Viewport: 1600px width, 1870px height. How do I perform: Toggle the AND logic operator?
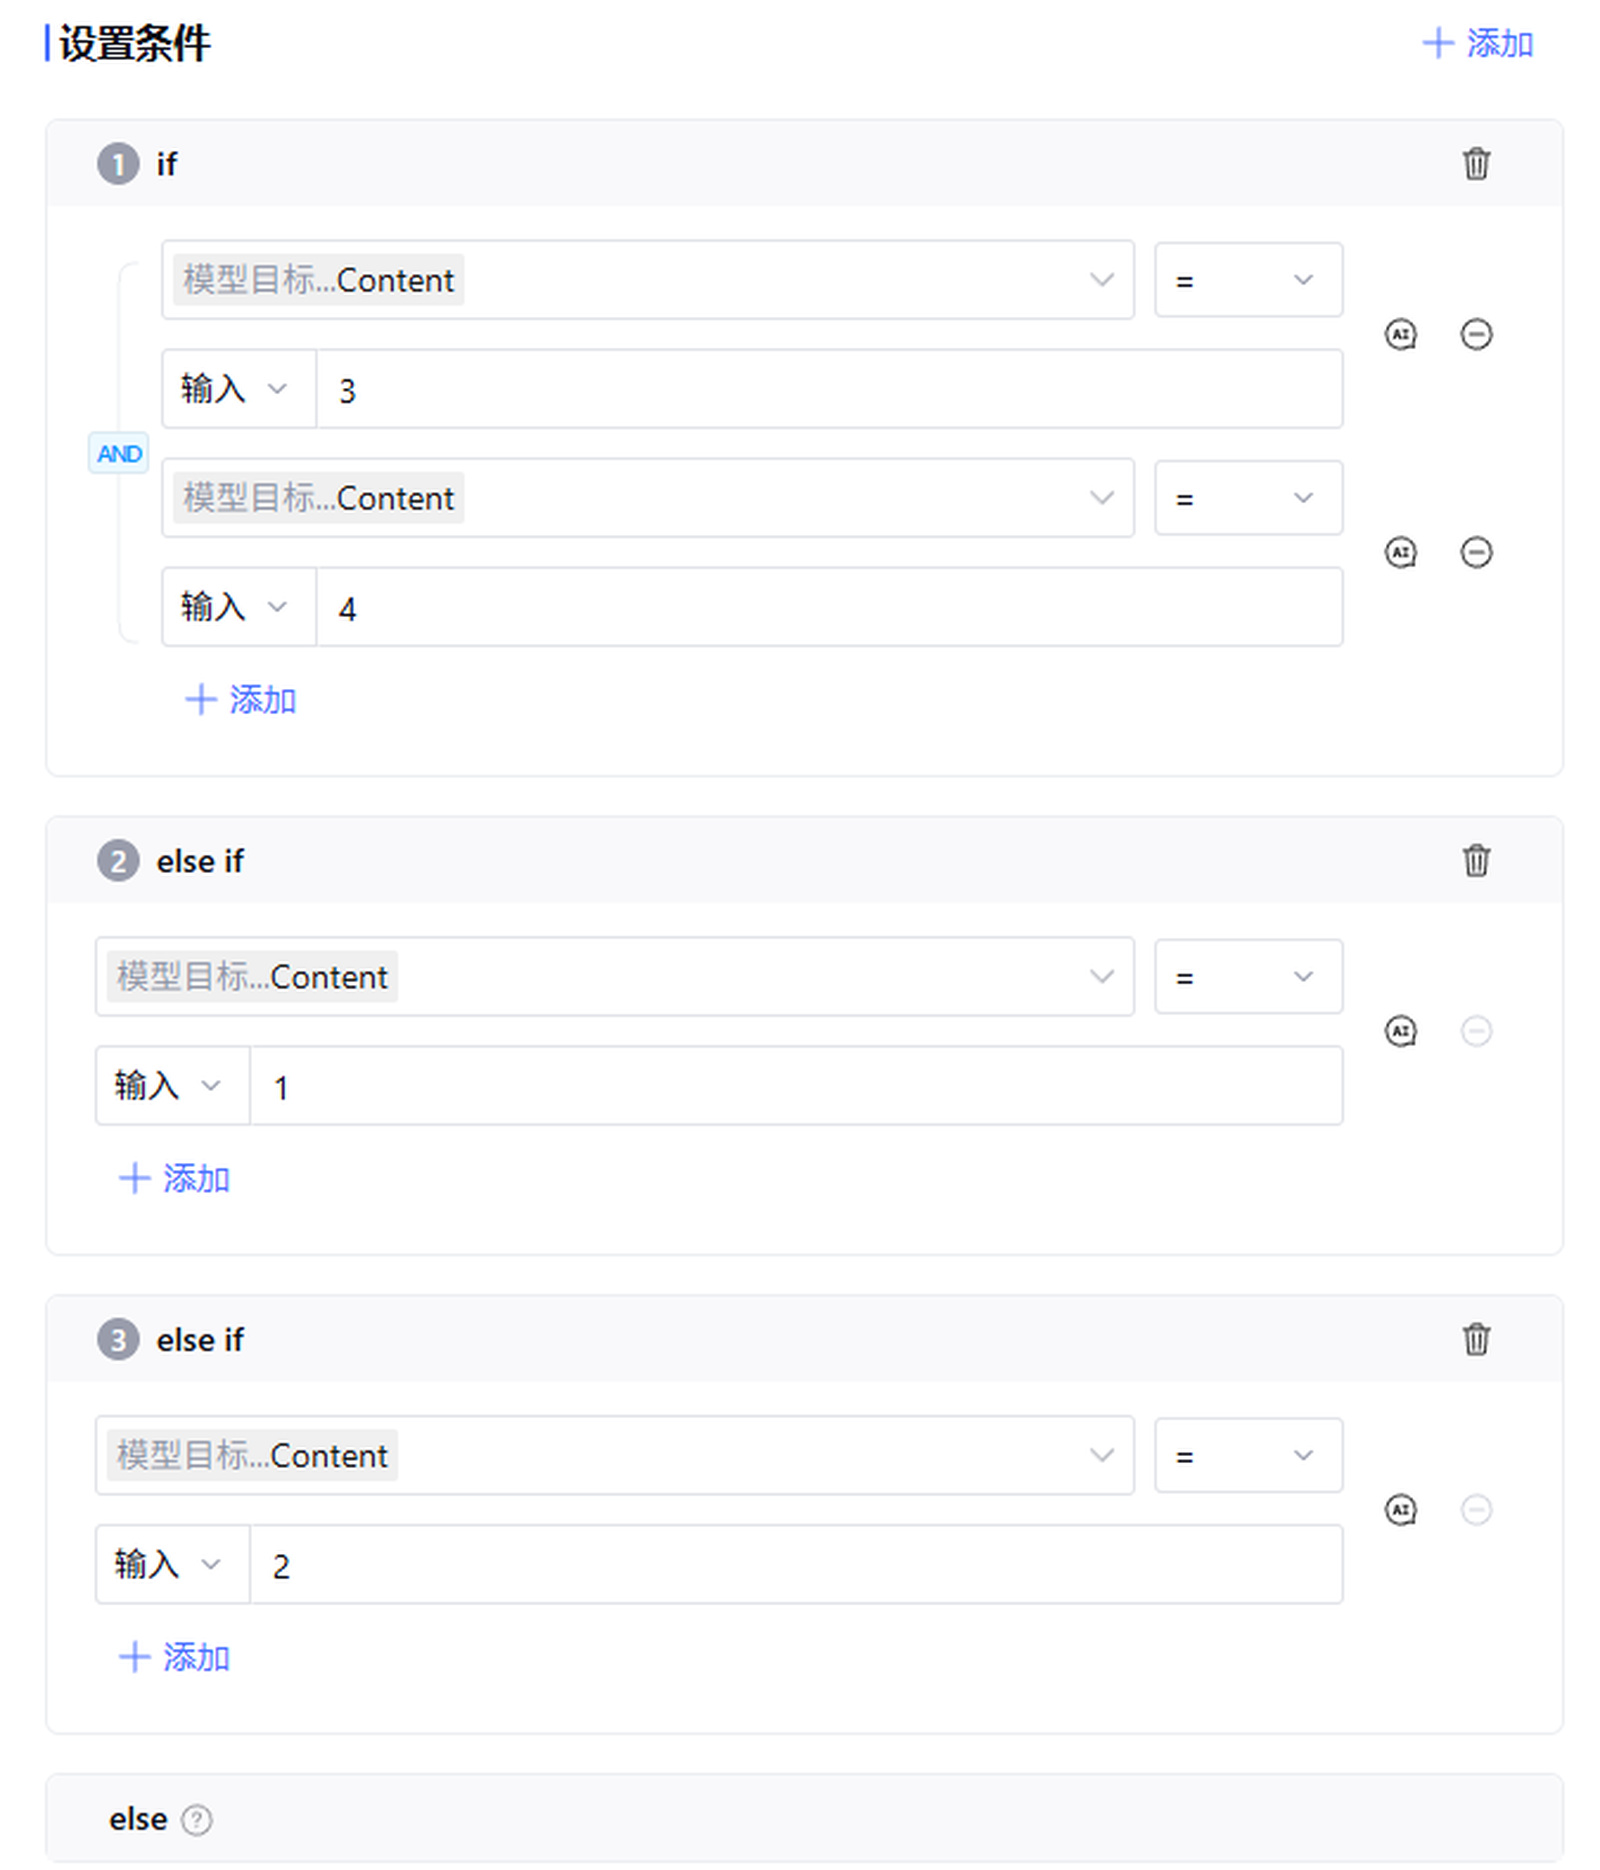pos(119,453)
